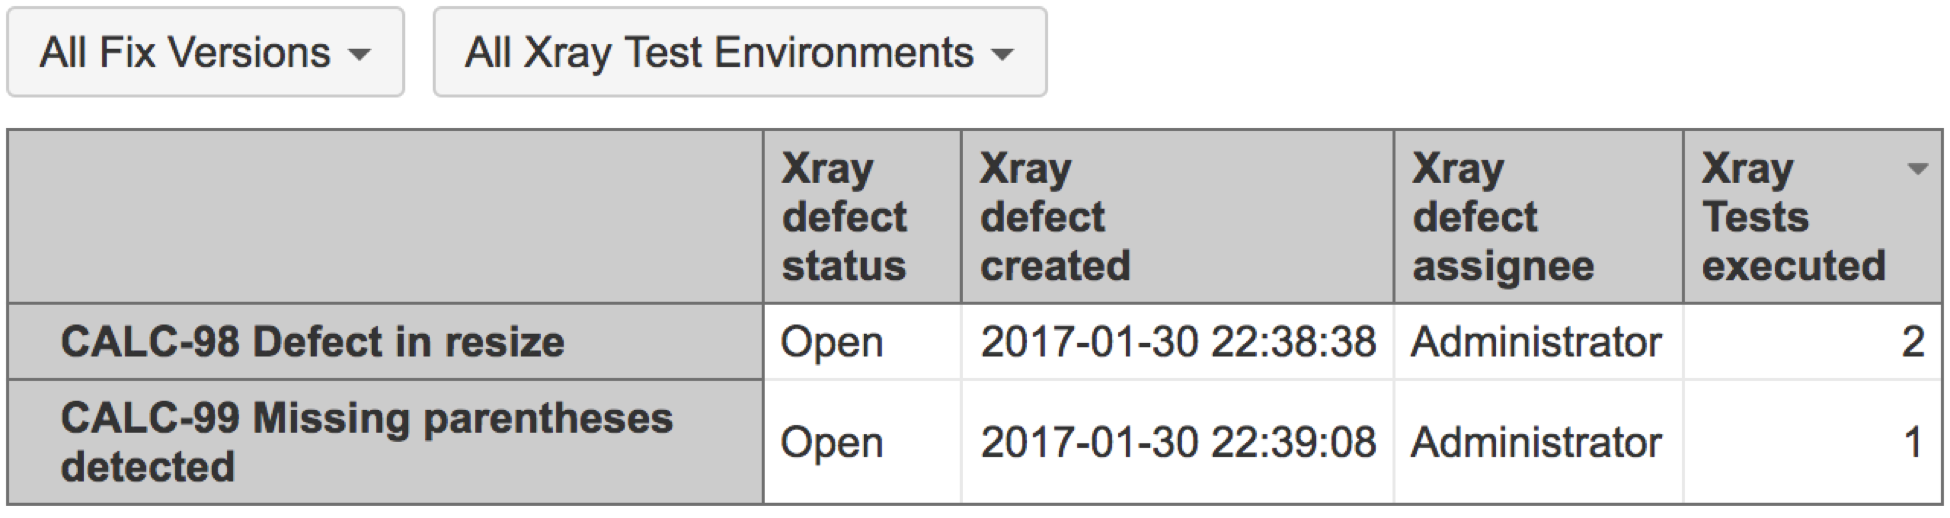The width and height of the screenshot is (1950, 518).
Task: Click the Open status cell for CALC-99
Action: (862, 442)
